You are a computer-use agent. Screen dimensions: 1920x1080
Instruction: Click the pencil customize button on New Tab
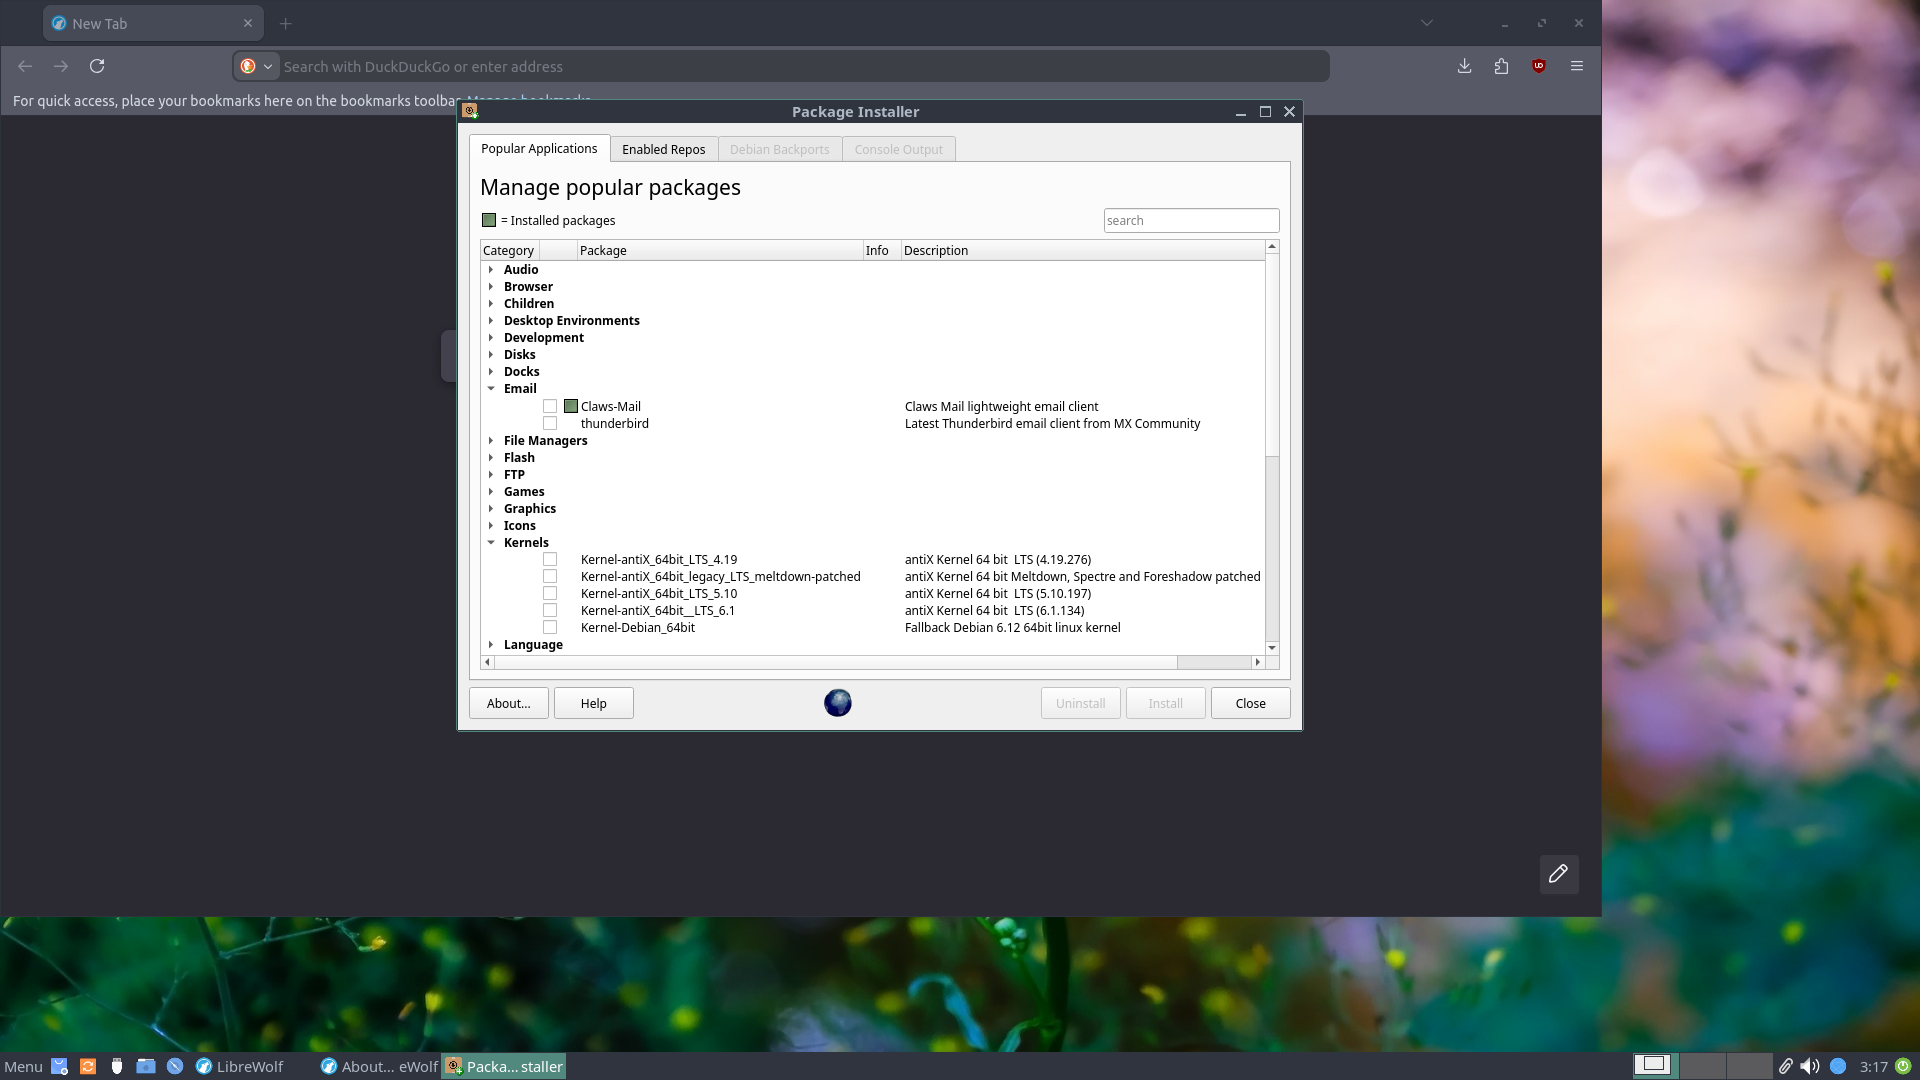1559,874
